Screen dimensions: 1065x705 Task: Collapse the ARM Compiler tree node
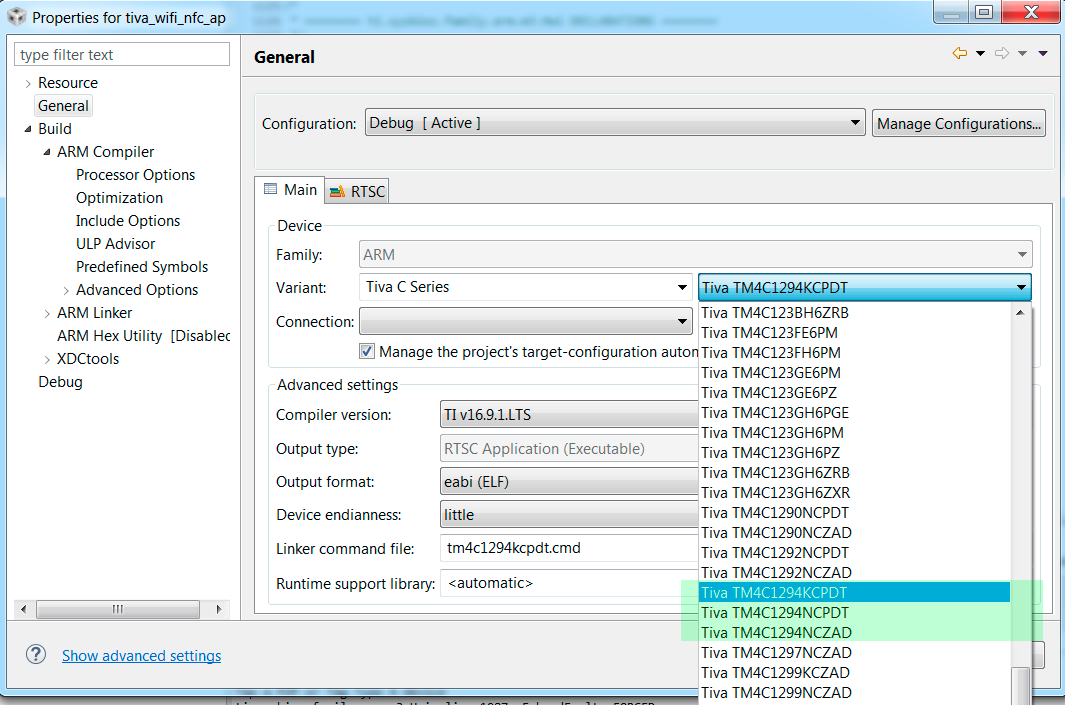(x=47, y=152)
